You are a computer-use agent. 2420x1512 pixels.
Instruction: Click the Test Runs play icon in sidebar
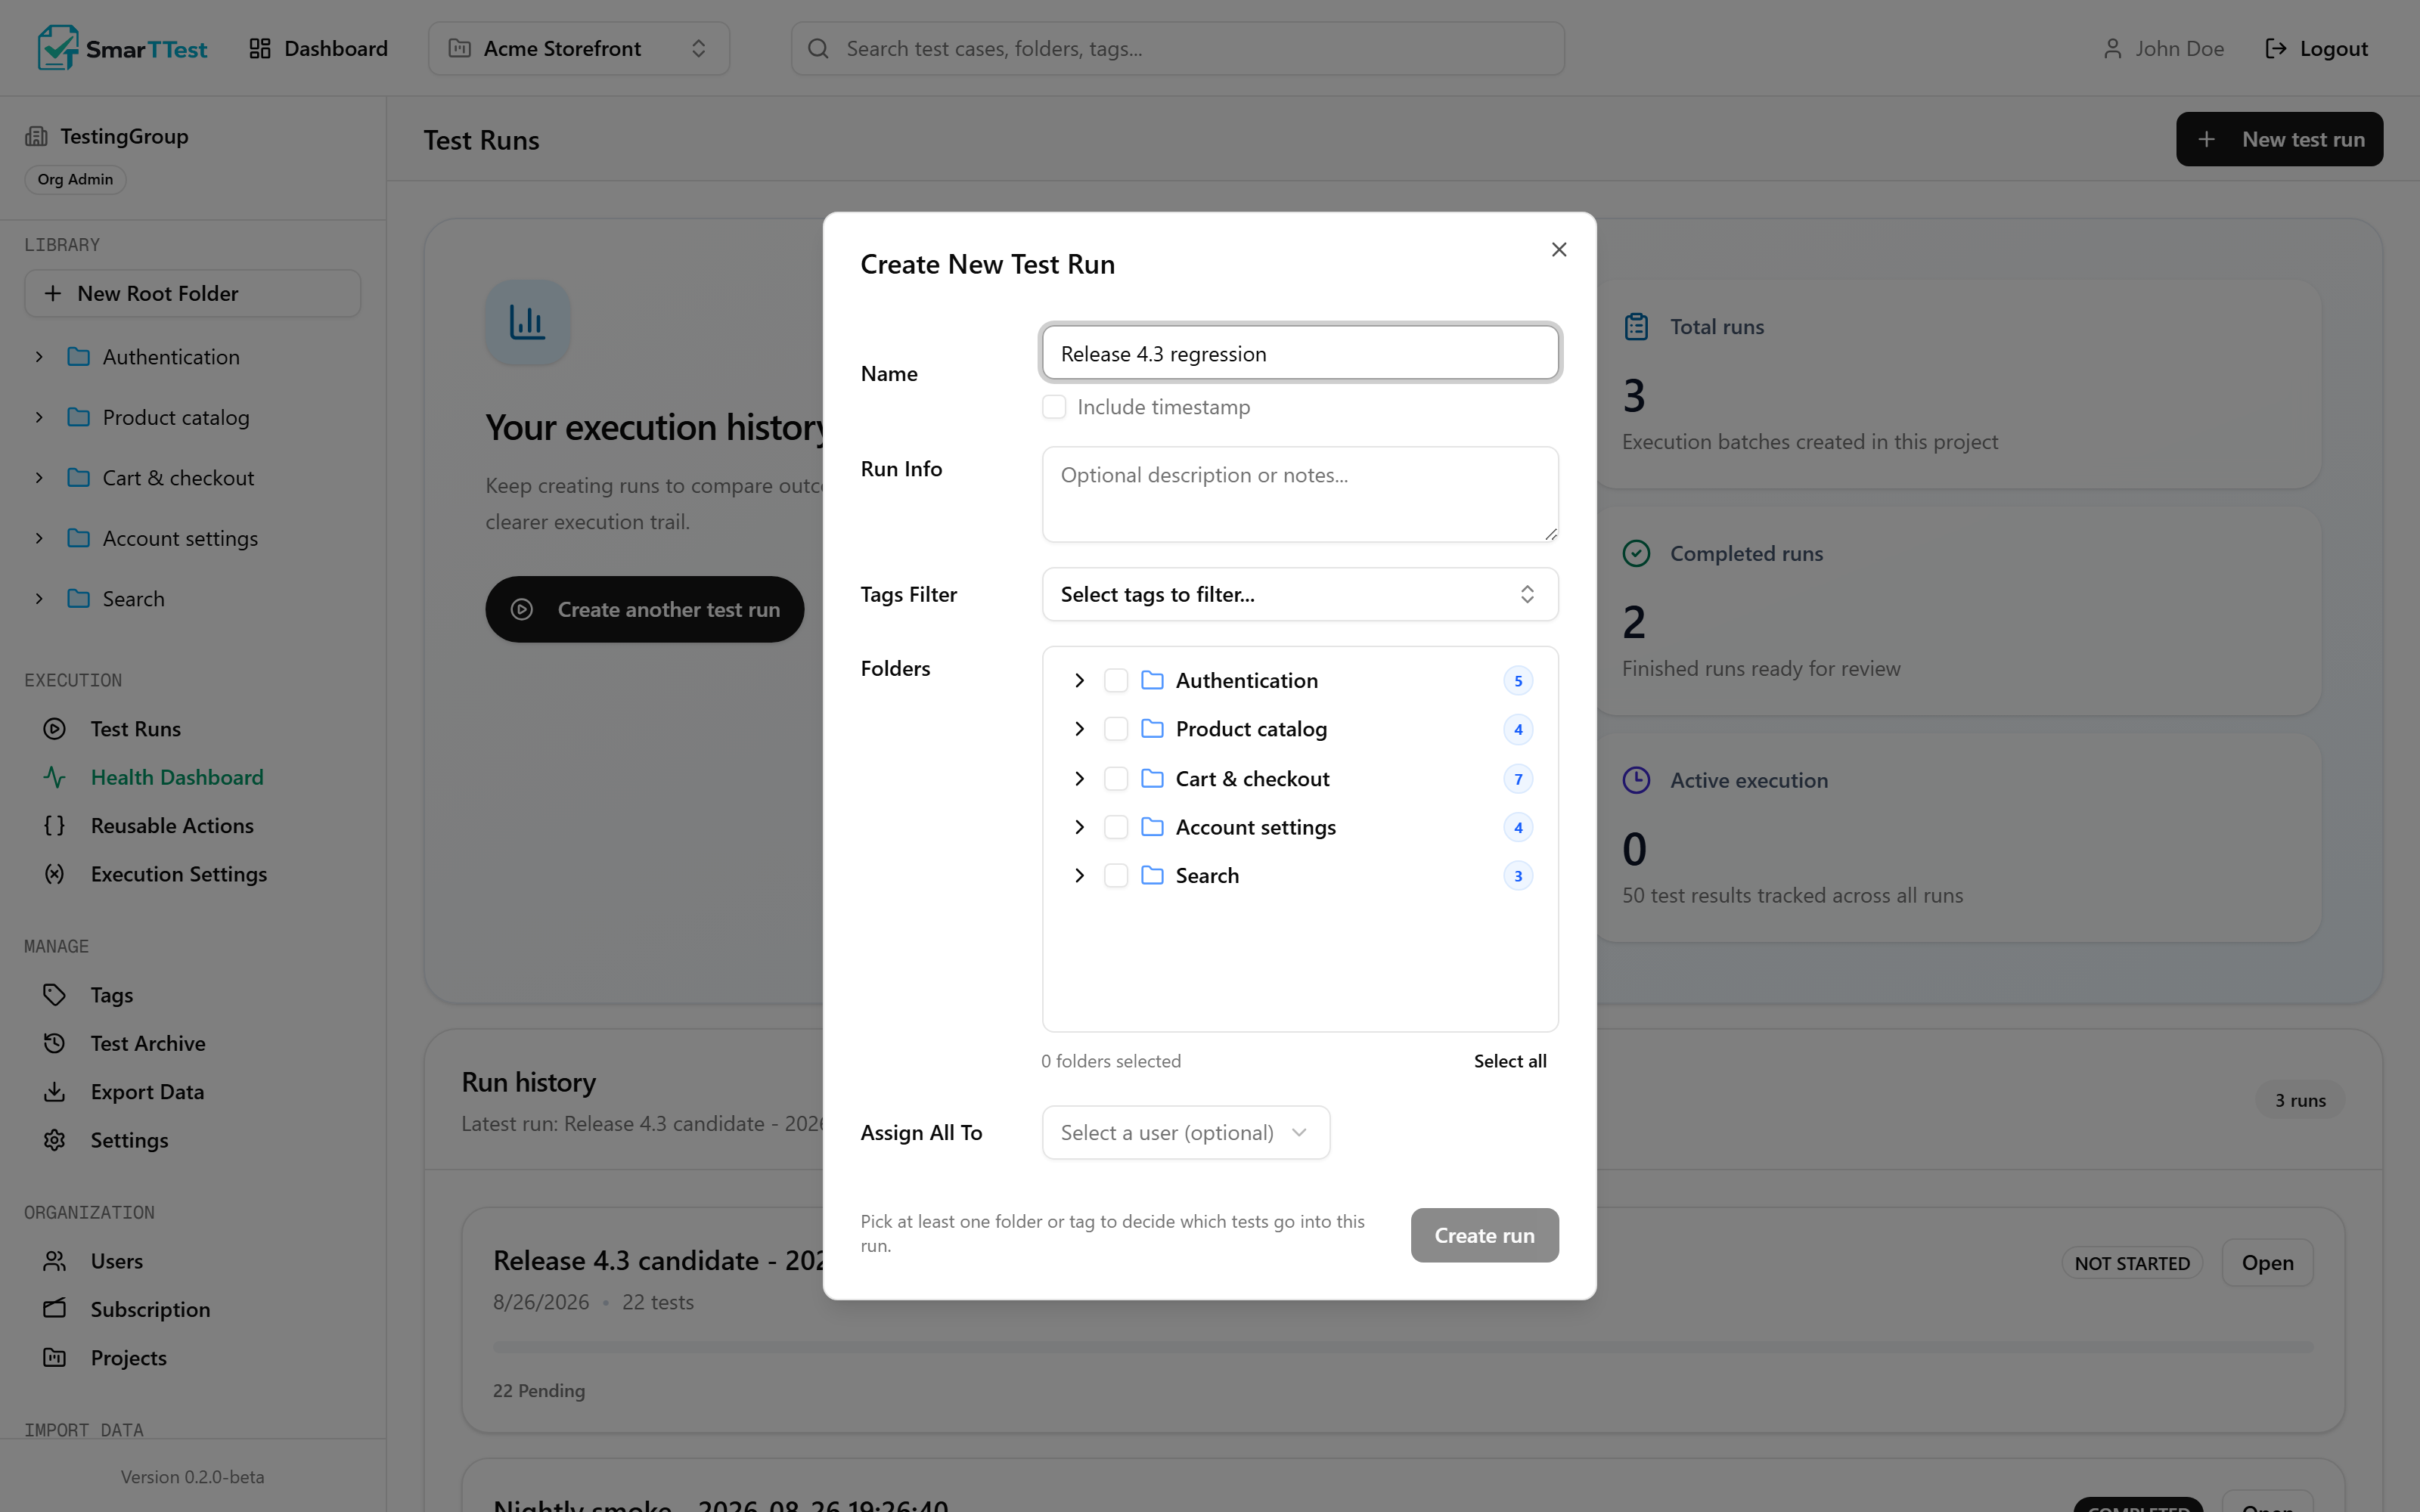tap(55, 729)
